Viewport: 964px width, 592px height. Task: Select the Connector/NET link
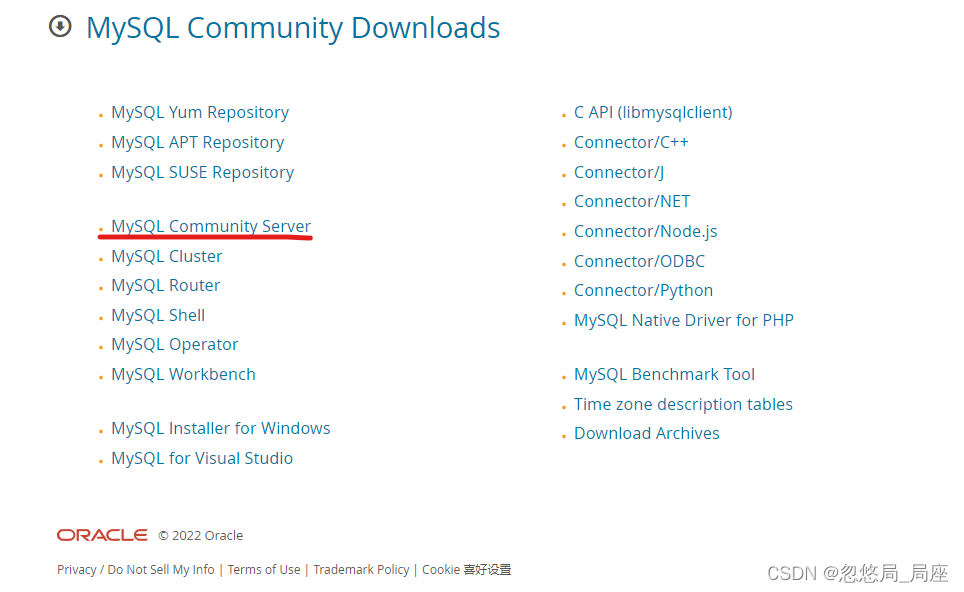pos(632,202)
